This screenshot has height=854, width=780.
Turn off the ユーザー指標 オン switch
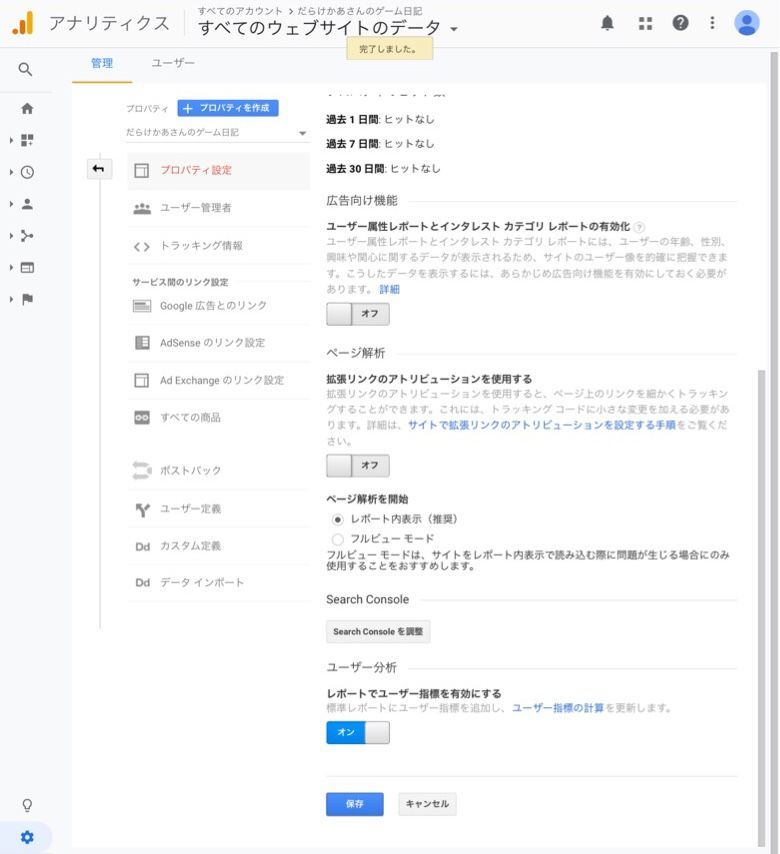358,732
